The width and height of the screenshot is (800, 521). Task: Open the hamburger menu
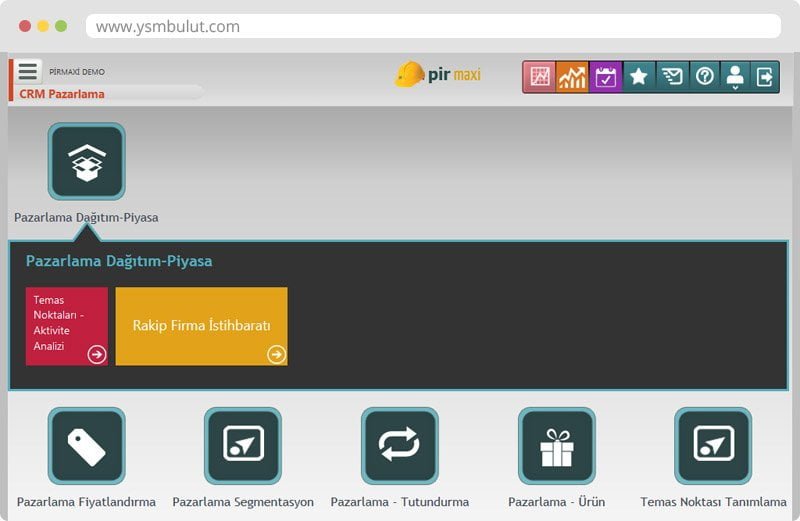(x=28, y=72)
